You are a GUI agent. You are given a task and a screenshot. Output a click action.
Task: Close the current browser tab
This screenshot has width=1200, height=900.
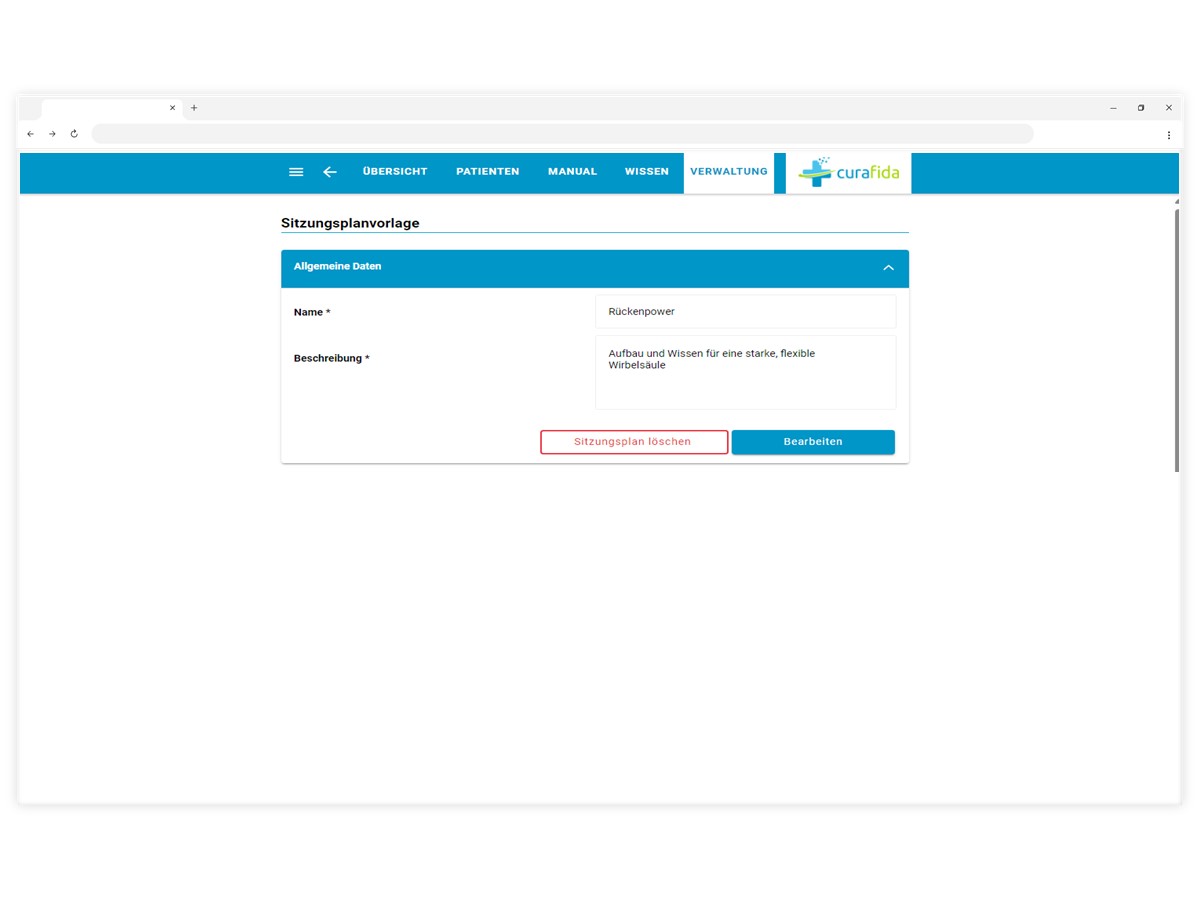coord(172,108)
